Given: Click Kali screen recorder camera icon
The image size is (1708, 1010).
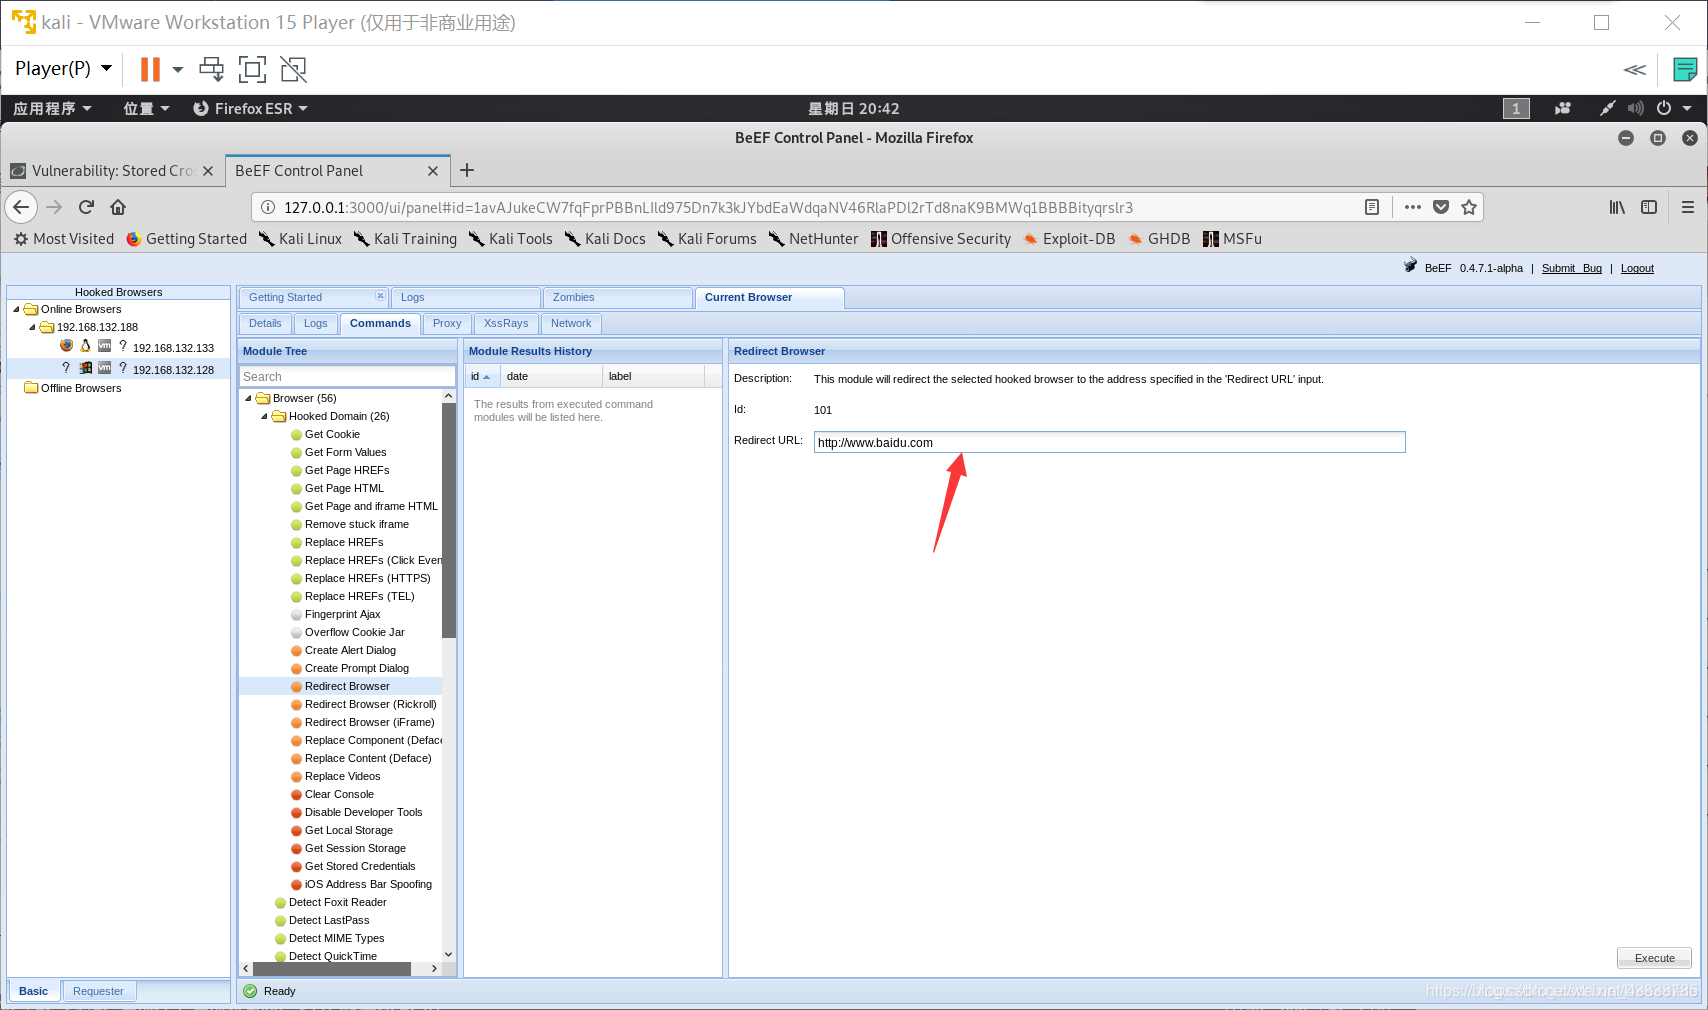Looking at the screenshot, I should (1563, 108).
